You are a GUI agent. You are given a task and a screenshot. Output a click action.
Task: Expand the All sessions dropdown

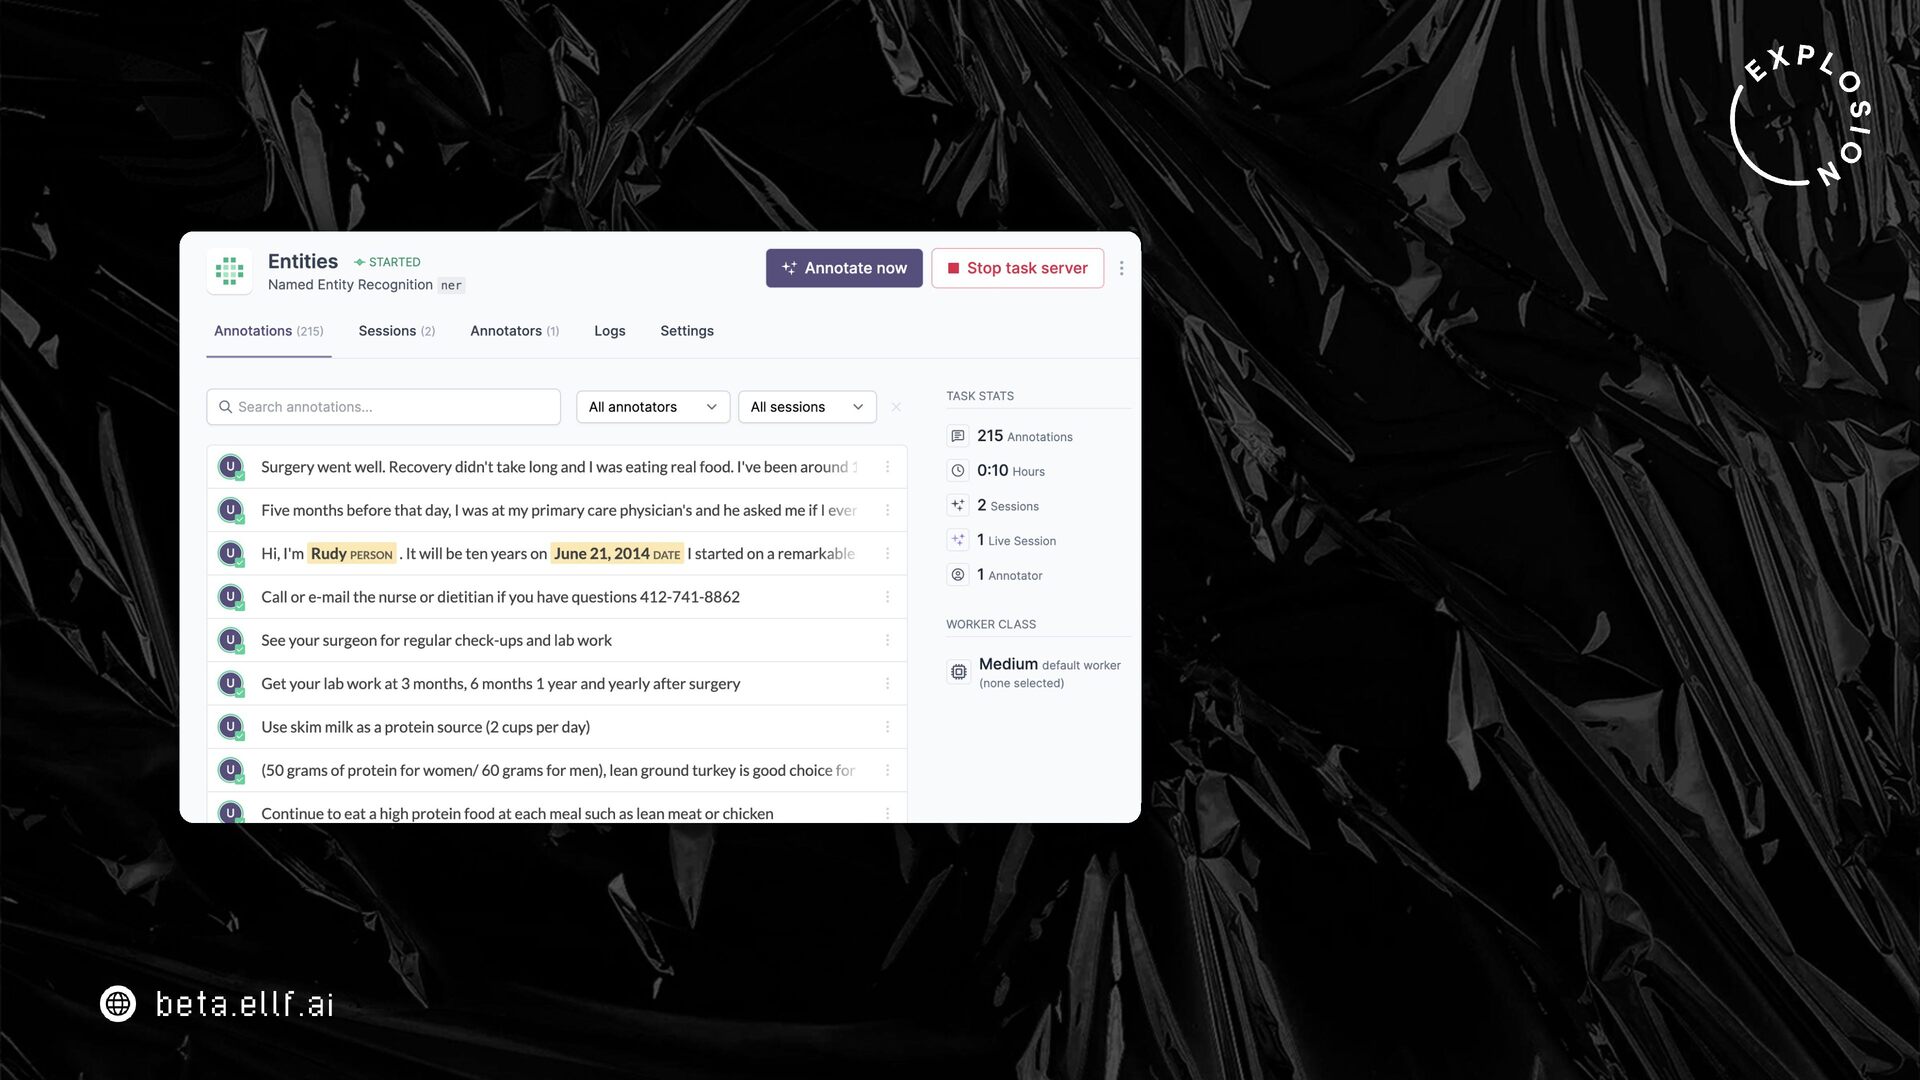[x=807, y=407]
